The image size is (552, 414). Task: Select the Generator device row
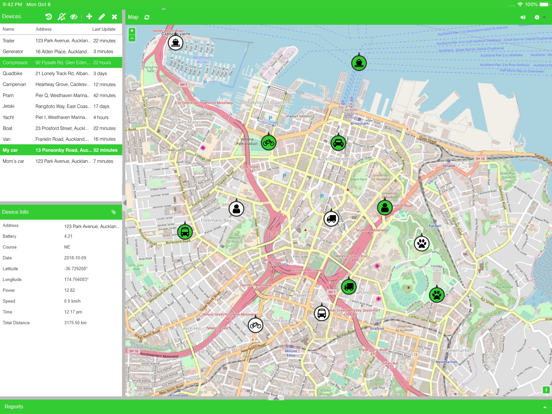[x=61, y=51]
